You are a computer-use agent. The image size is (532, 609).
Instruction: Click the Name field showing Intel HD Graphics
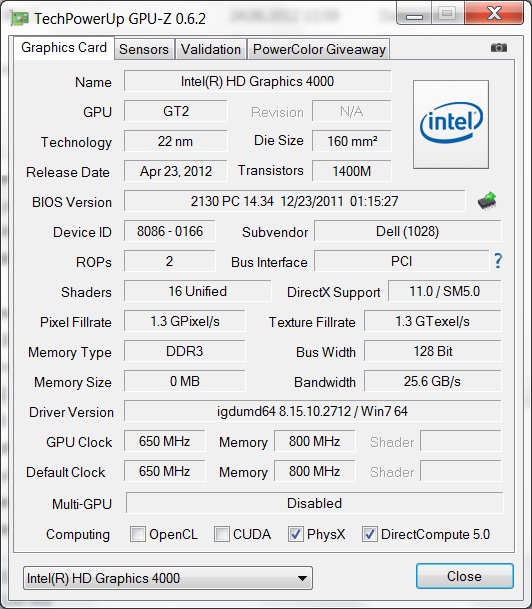pos(257,81)
